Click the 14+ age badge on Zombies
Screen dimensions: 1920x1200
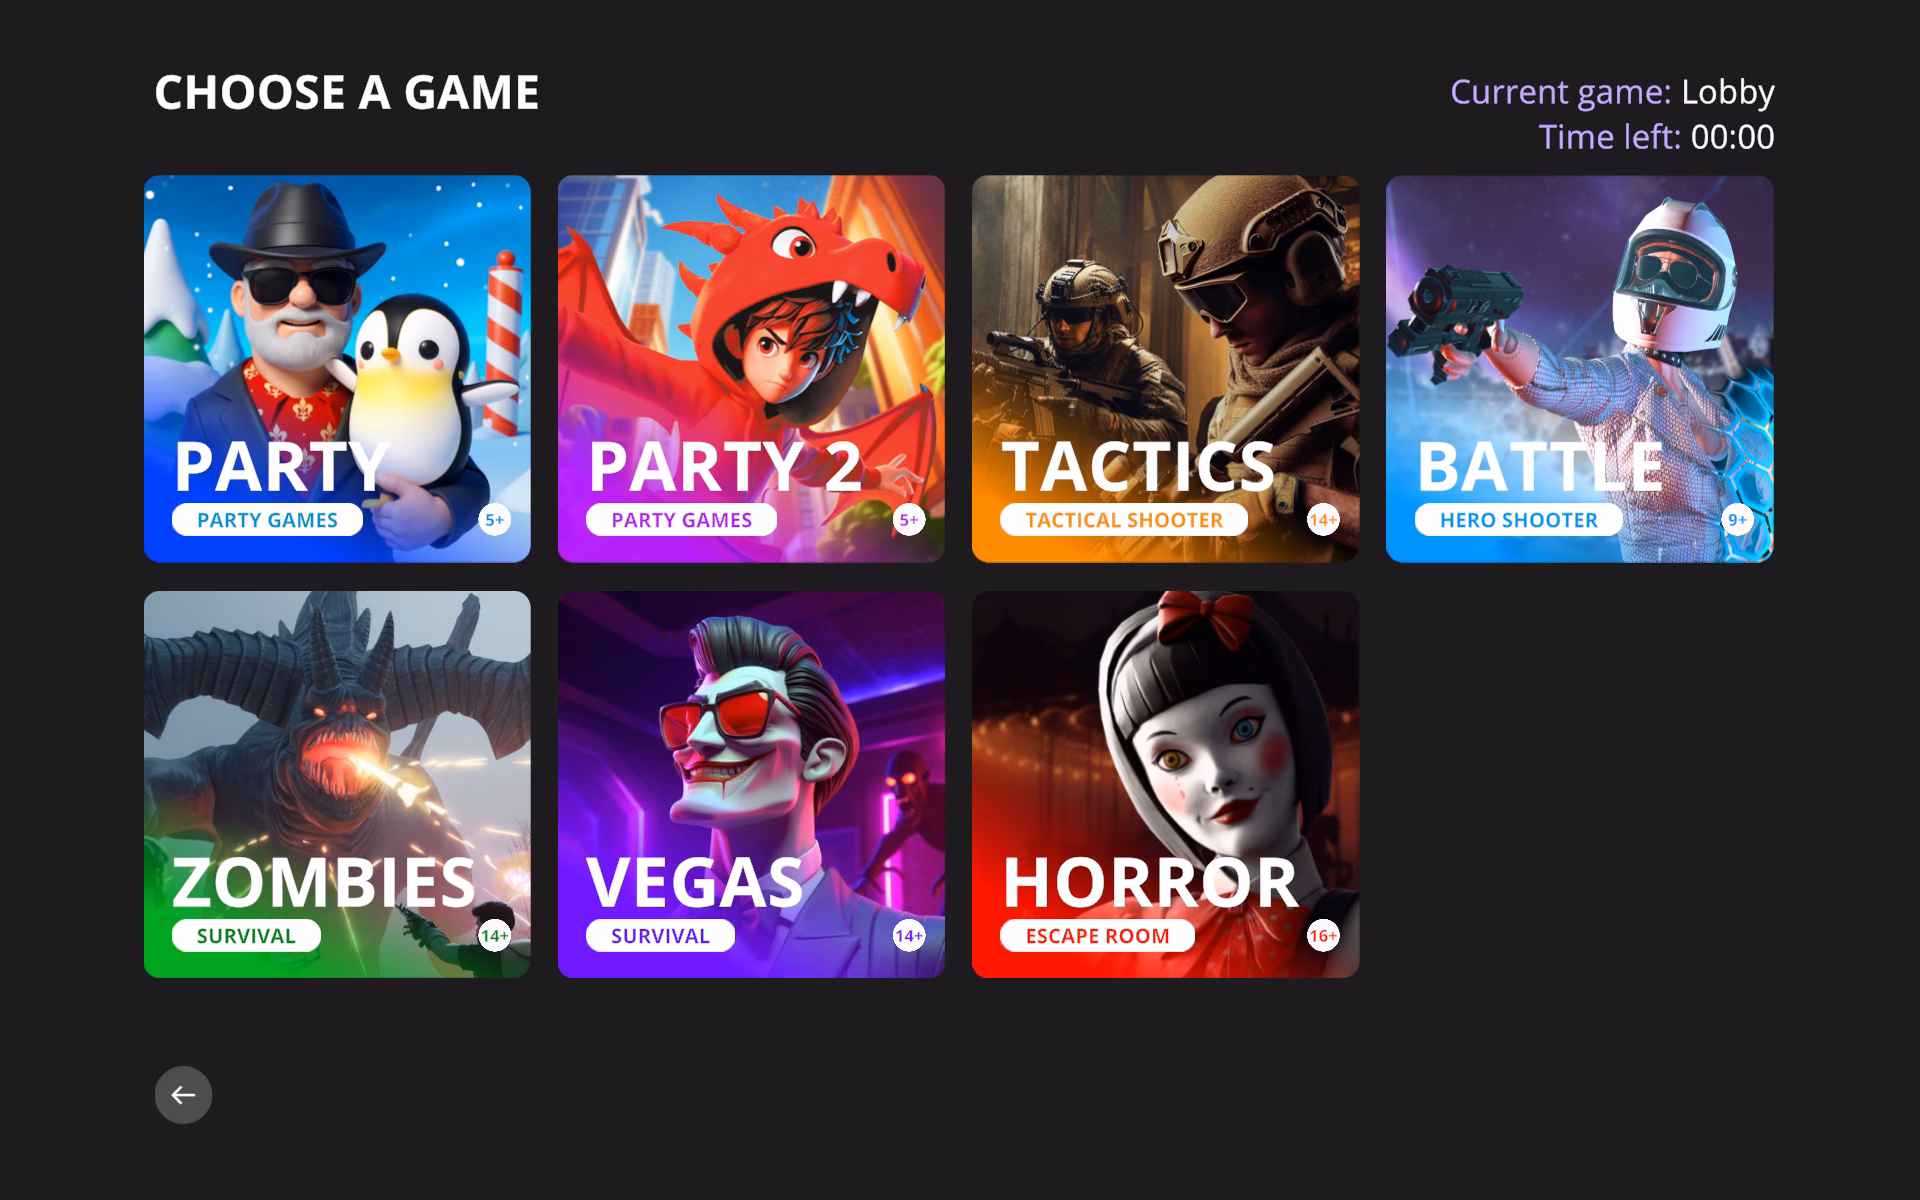[494, 936]
